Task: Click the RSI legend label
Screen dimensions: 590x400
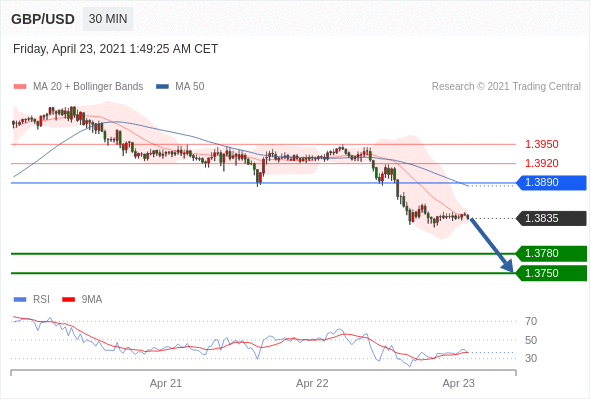Action: 41,300
